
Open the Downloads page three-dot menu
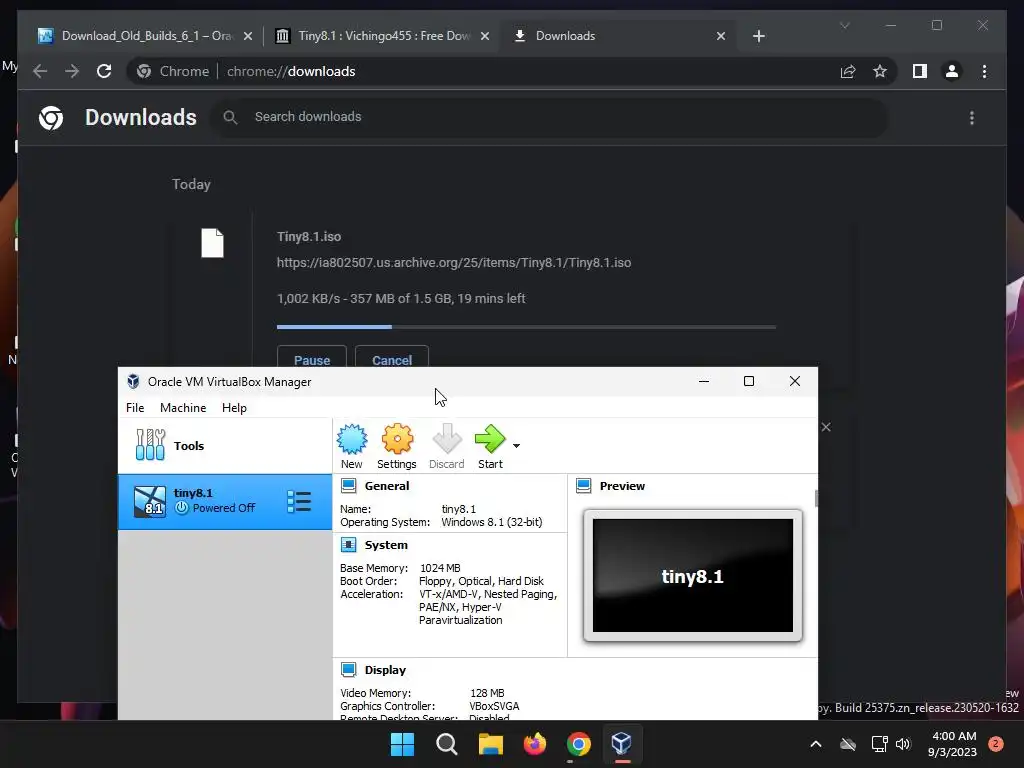972,118
